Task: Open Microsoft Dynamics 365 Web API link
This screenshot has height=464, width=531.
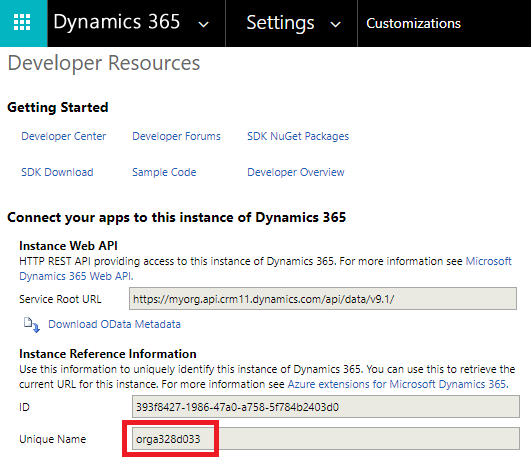Action: [x=76, y=276]
